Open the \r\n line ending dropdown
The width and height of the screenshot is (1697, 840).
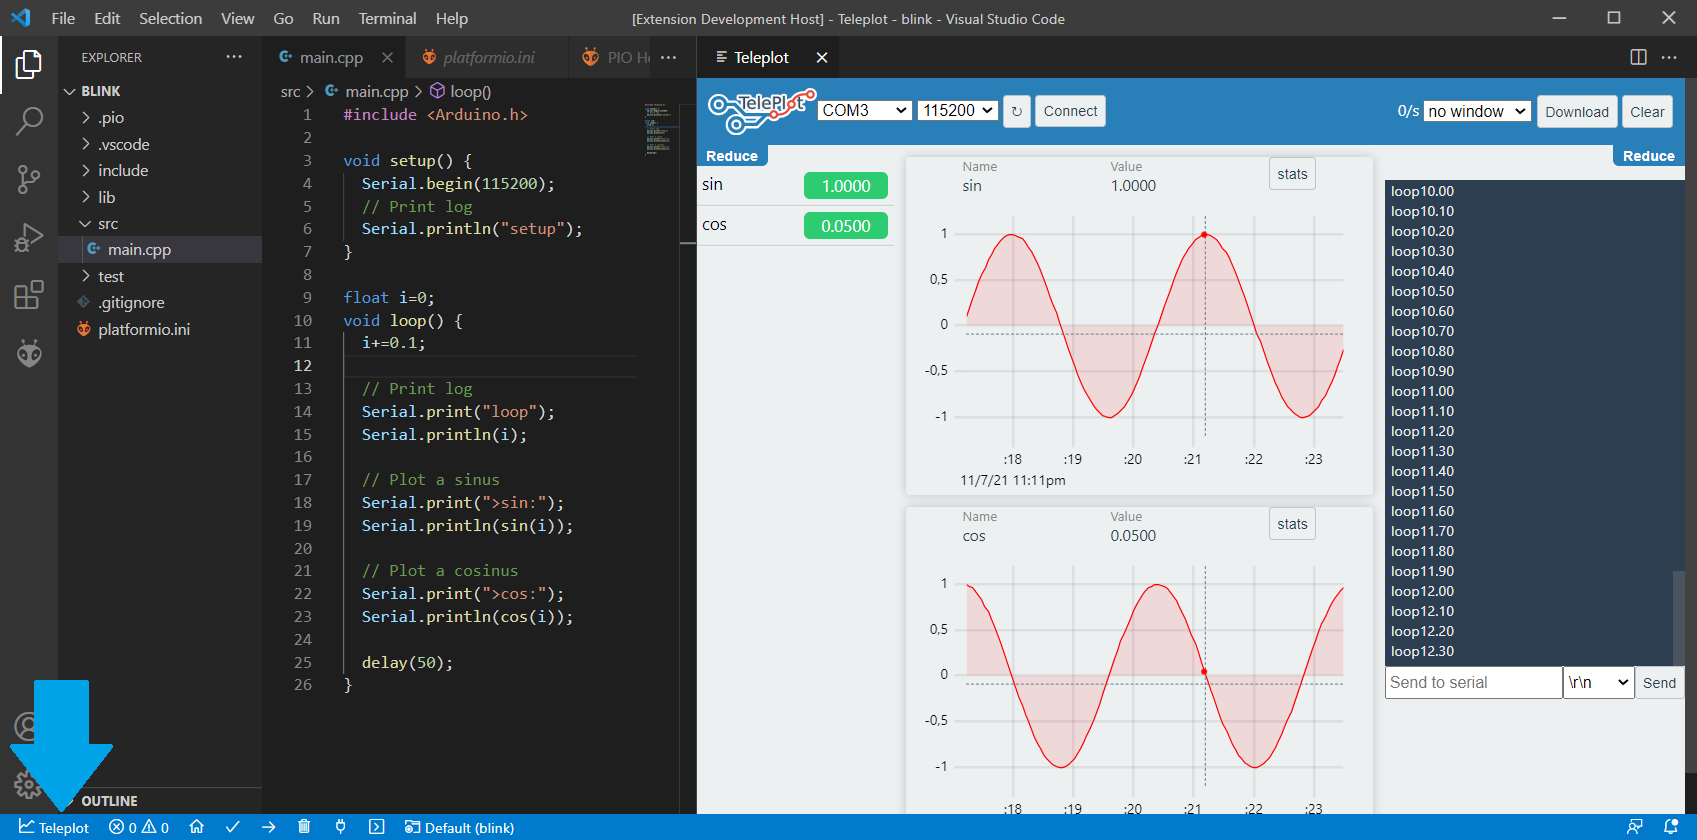(1598, 682)
